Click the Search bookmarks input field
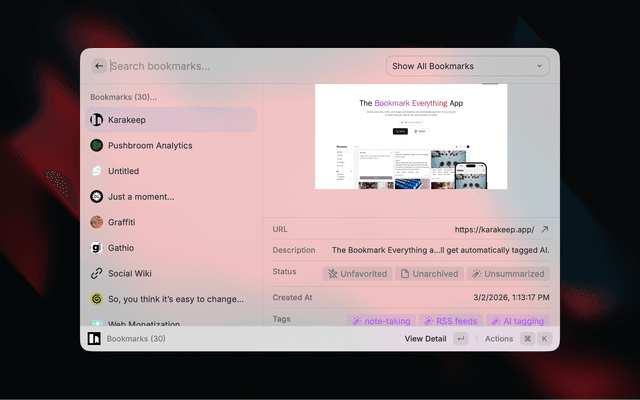The width and height of the screenshot is (640, 400). 240,66
